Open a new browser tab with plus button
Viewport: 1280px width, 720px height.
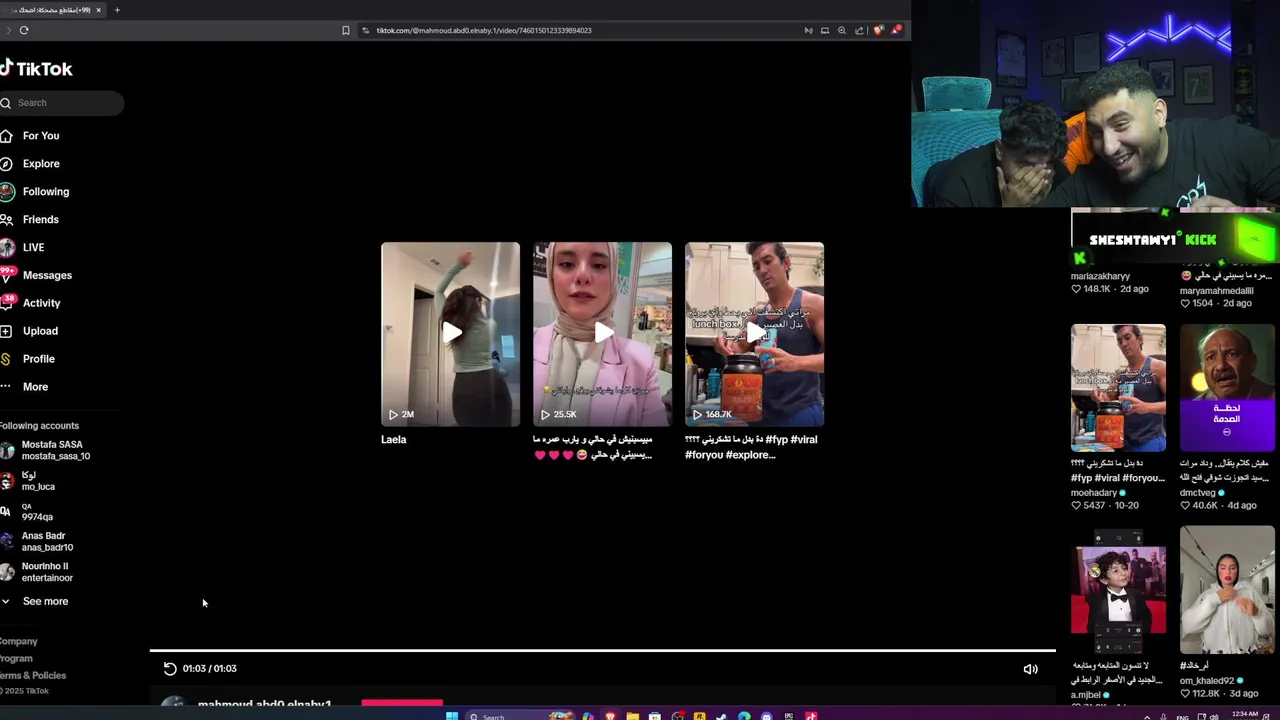pyautogui.click(x=117, y=10)
